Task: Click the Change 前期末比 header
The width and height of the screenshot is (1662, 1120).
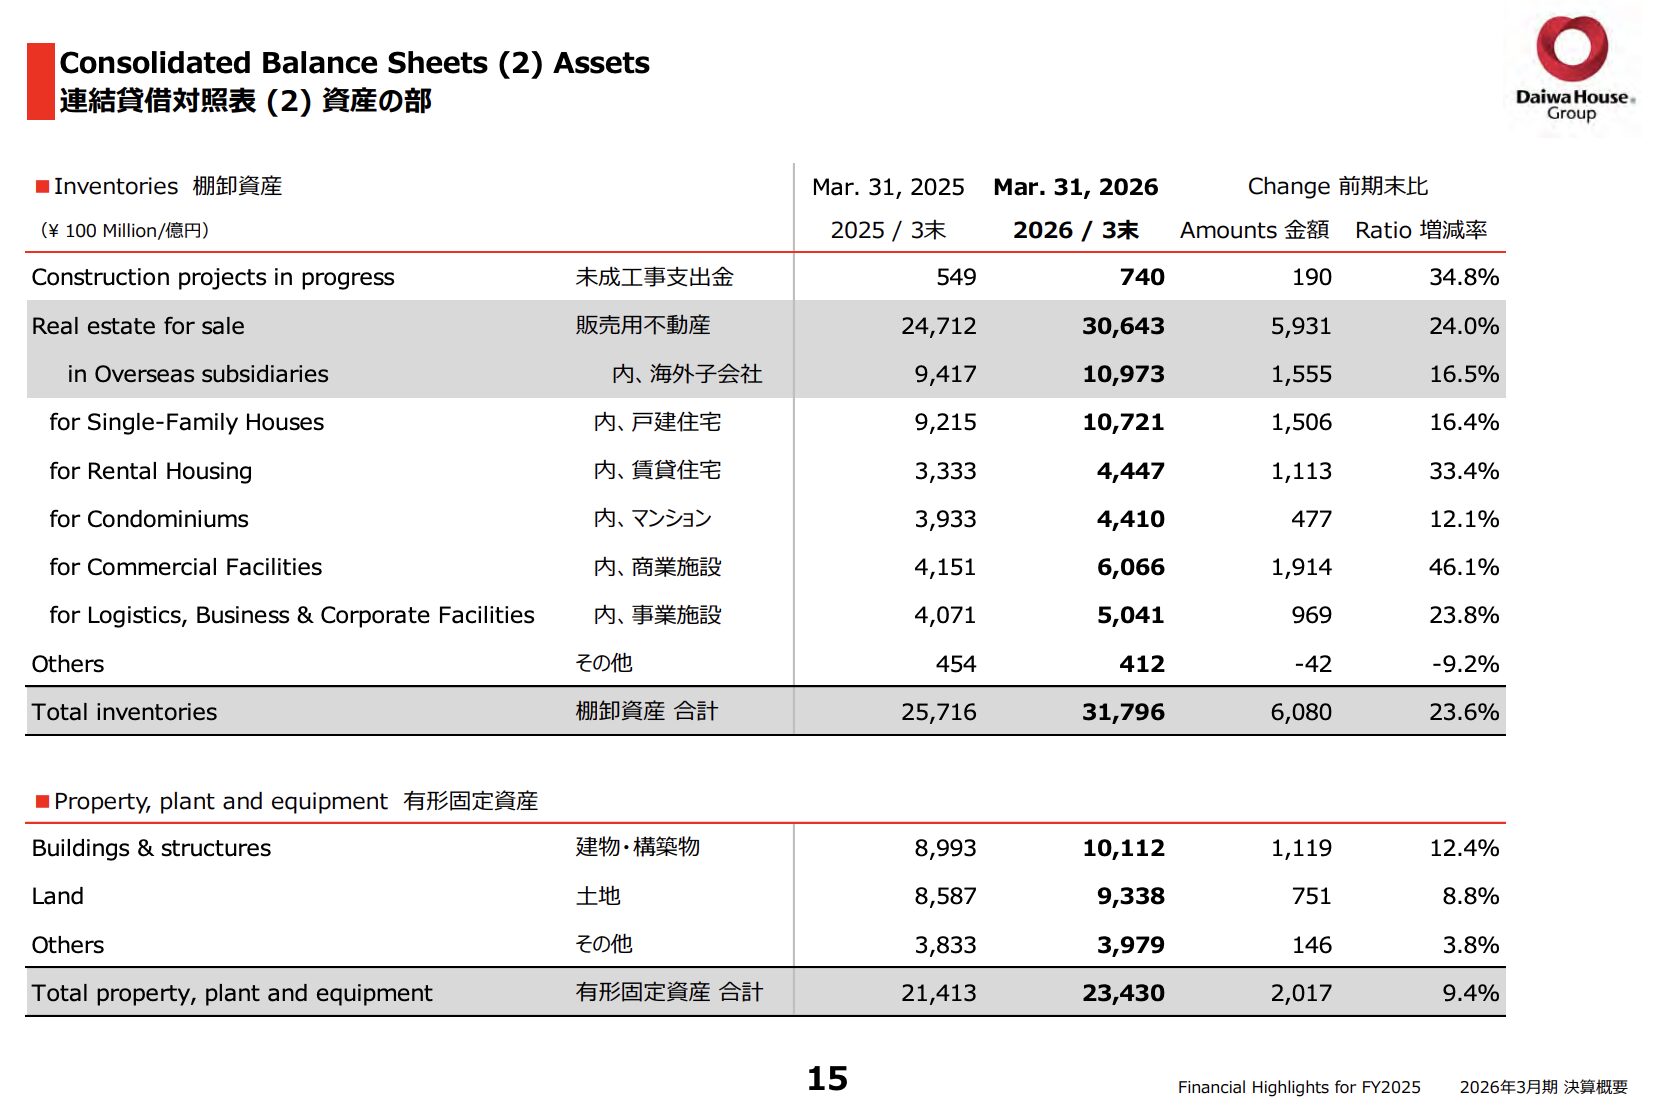Action: [x=1337, y=187]
